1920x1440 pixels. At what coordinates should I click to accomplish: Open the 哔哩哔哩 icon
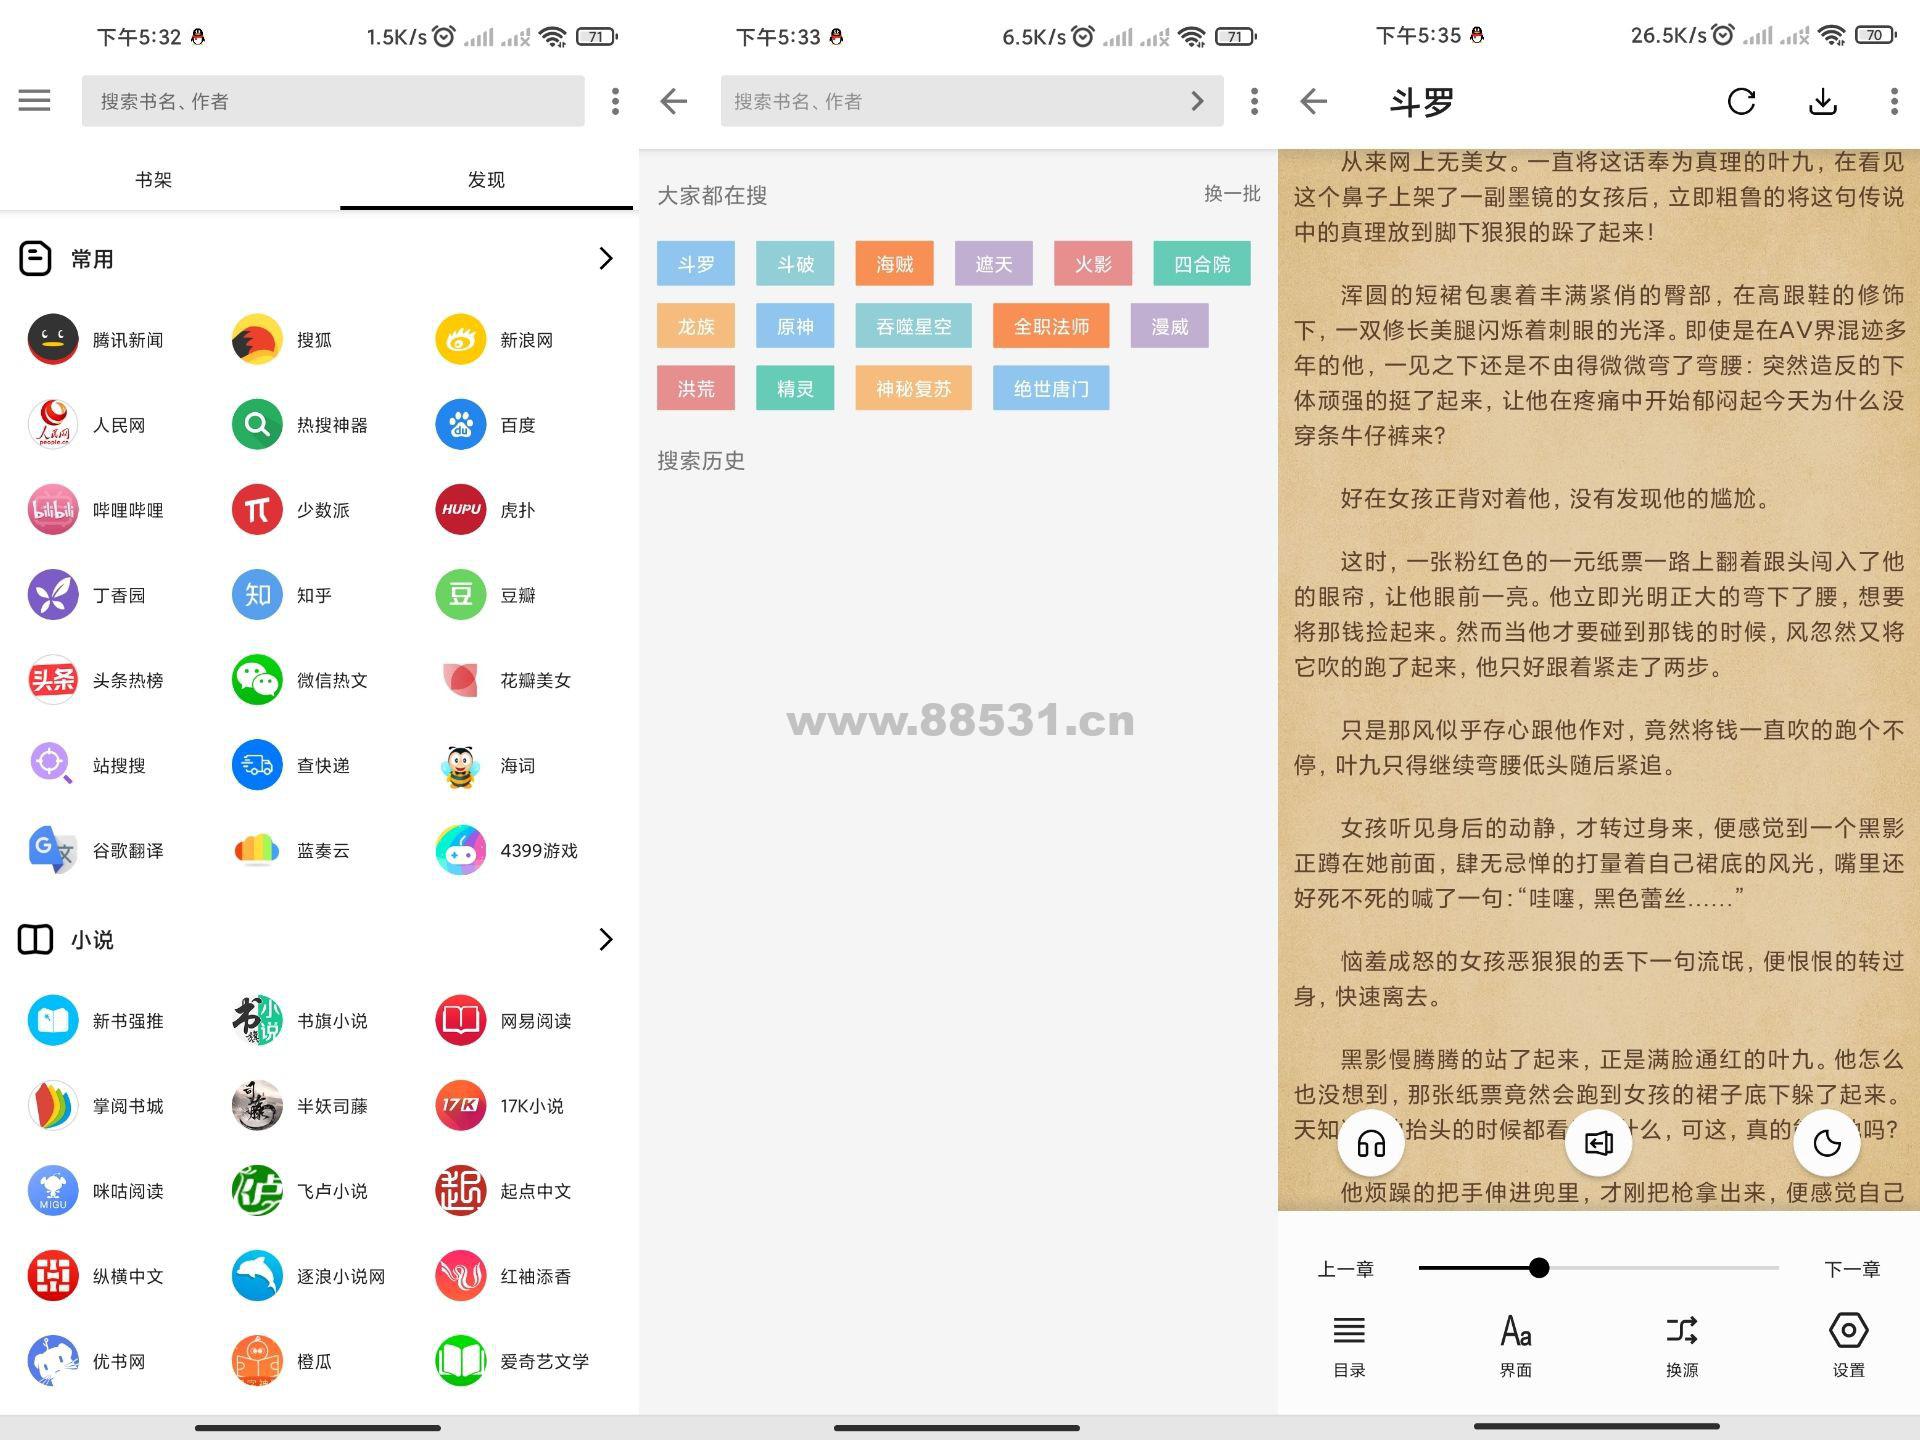[x=53, y=510]
